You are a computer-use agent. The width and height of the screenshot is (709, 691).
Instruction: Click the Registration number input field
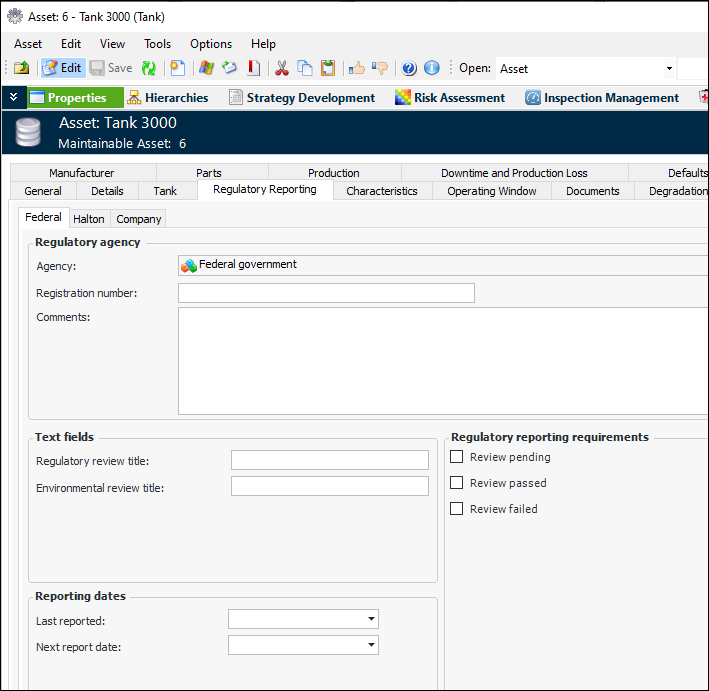click(x=326, y=293)
